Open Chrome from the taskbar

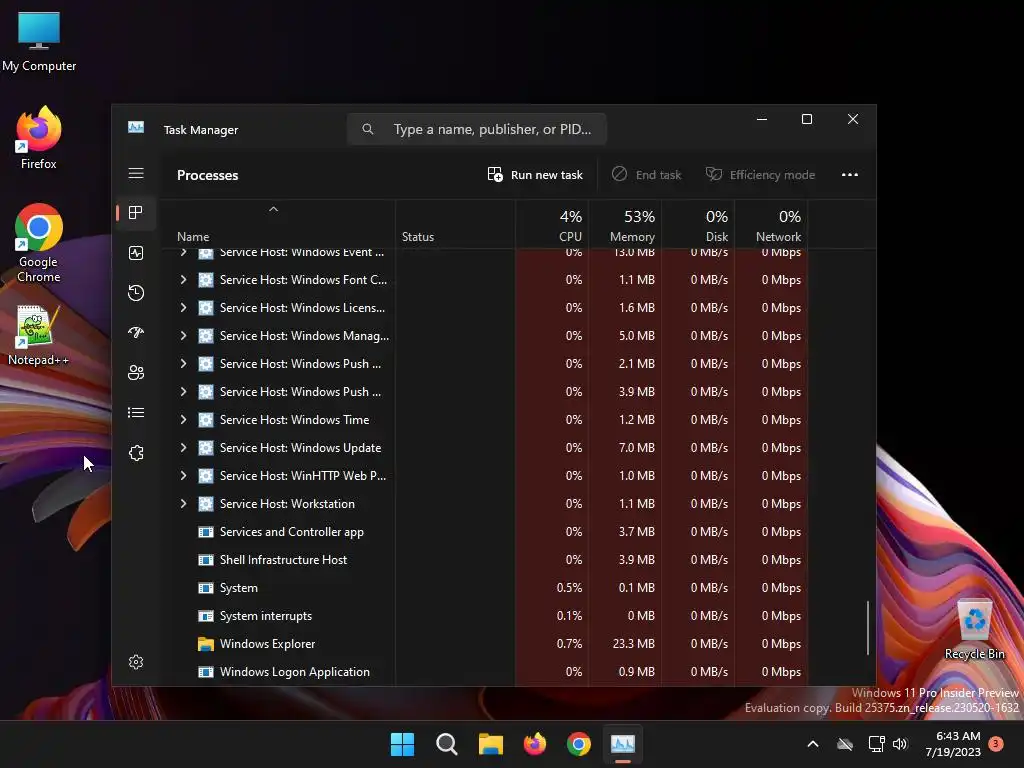(x=579, y=744)
